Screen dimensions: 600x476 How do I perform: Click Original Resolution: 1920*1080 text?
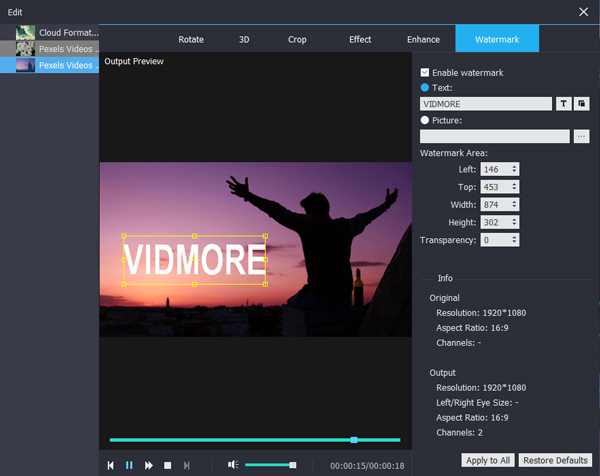[x=481, y=313]
